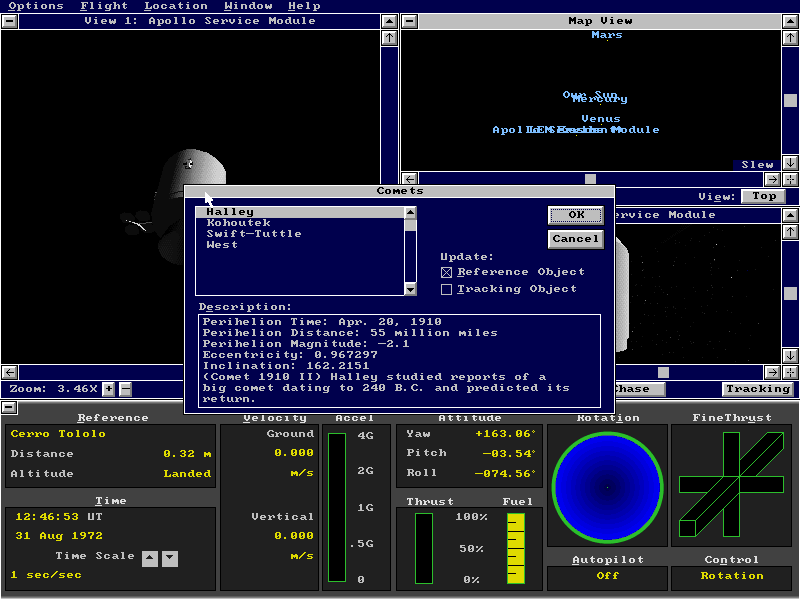This screenshot has height=600, width=800.
Task: Open instrument panel system menu box
Action: 9,407
